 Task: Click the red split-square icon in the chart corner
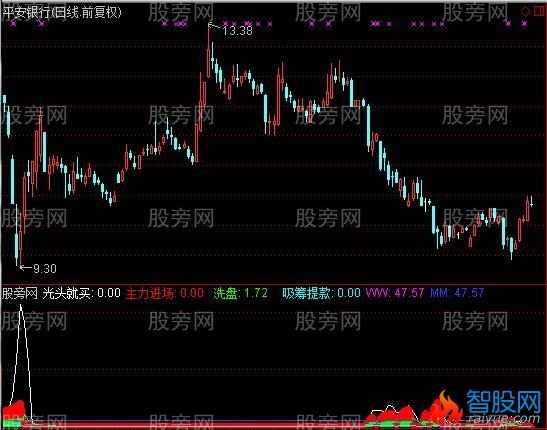[x=540, y=11]
